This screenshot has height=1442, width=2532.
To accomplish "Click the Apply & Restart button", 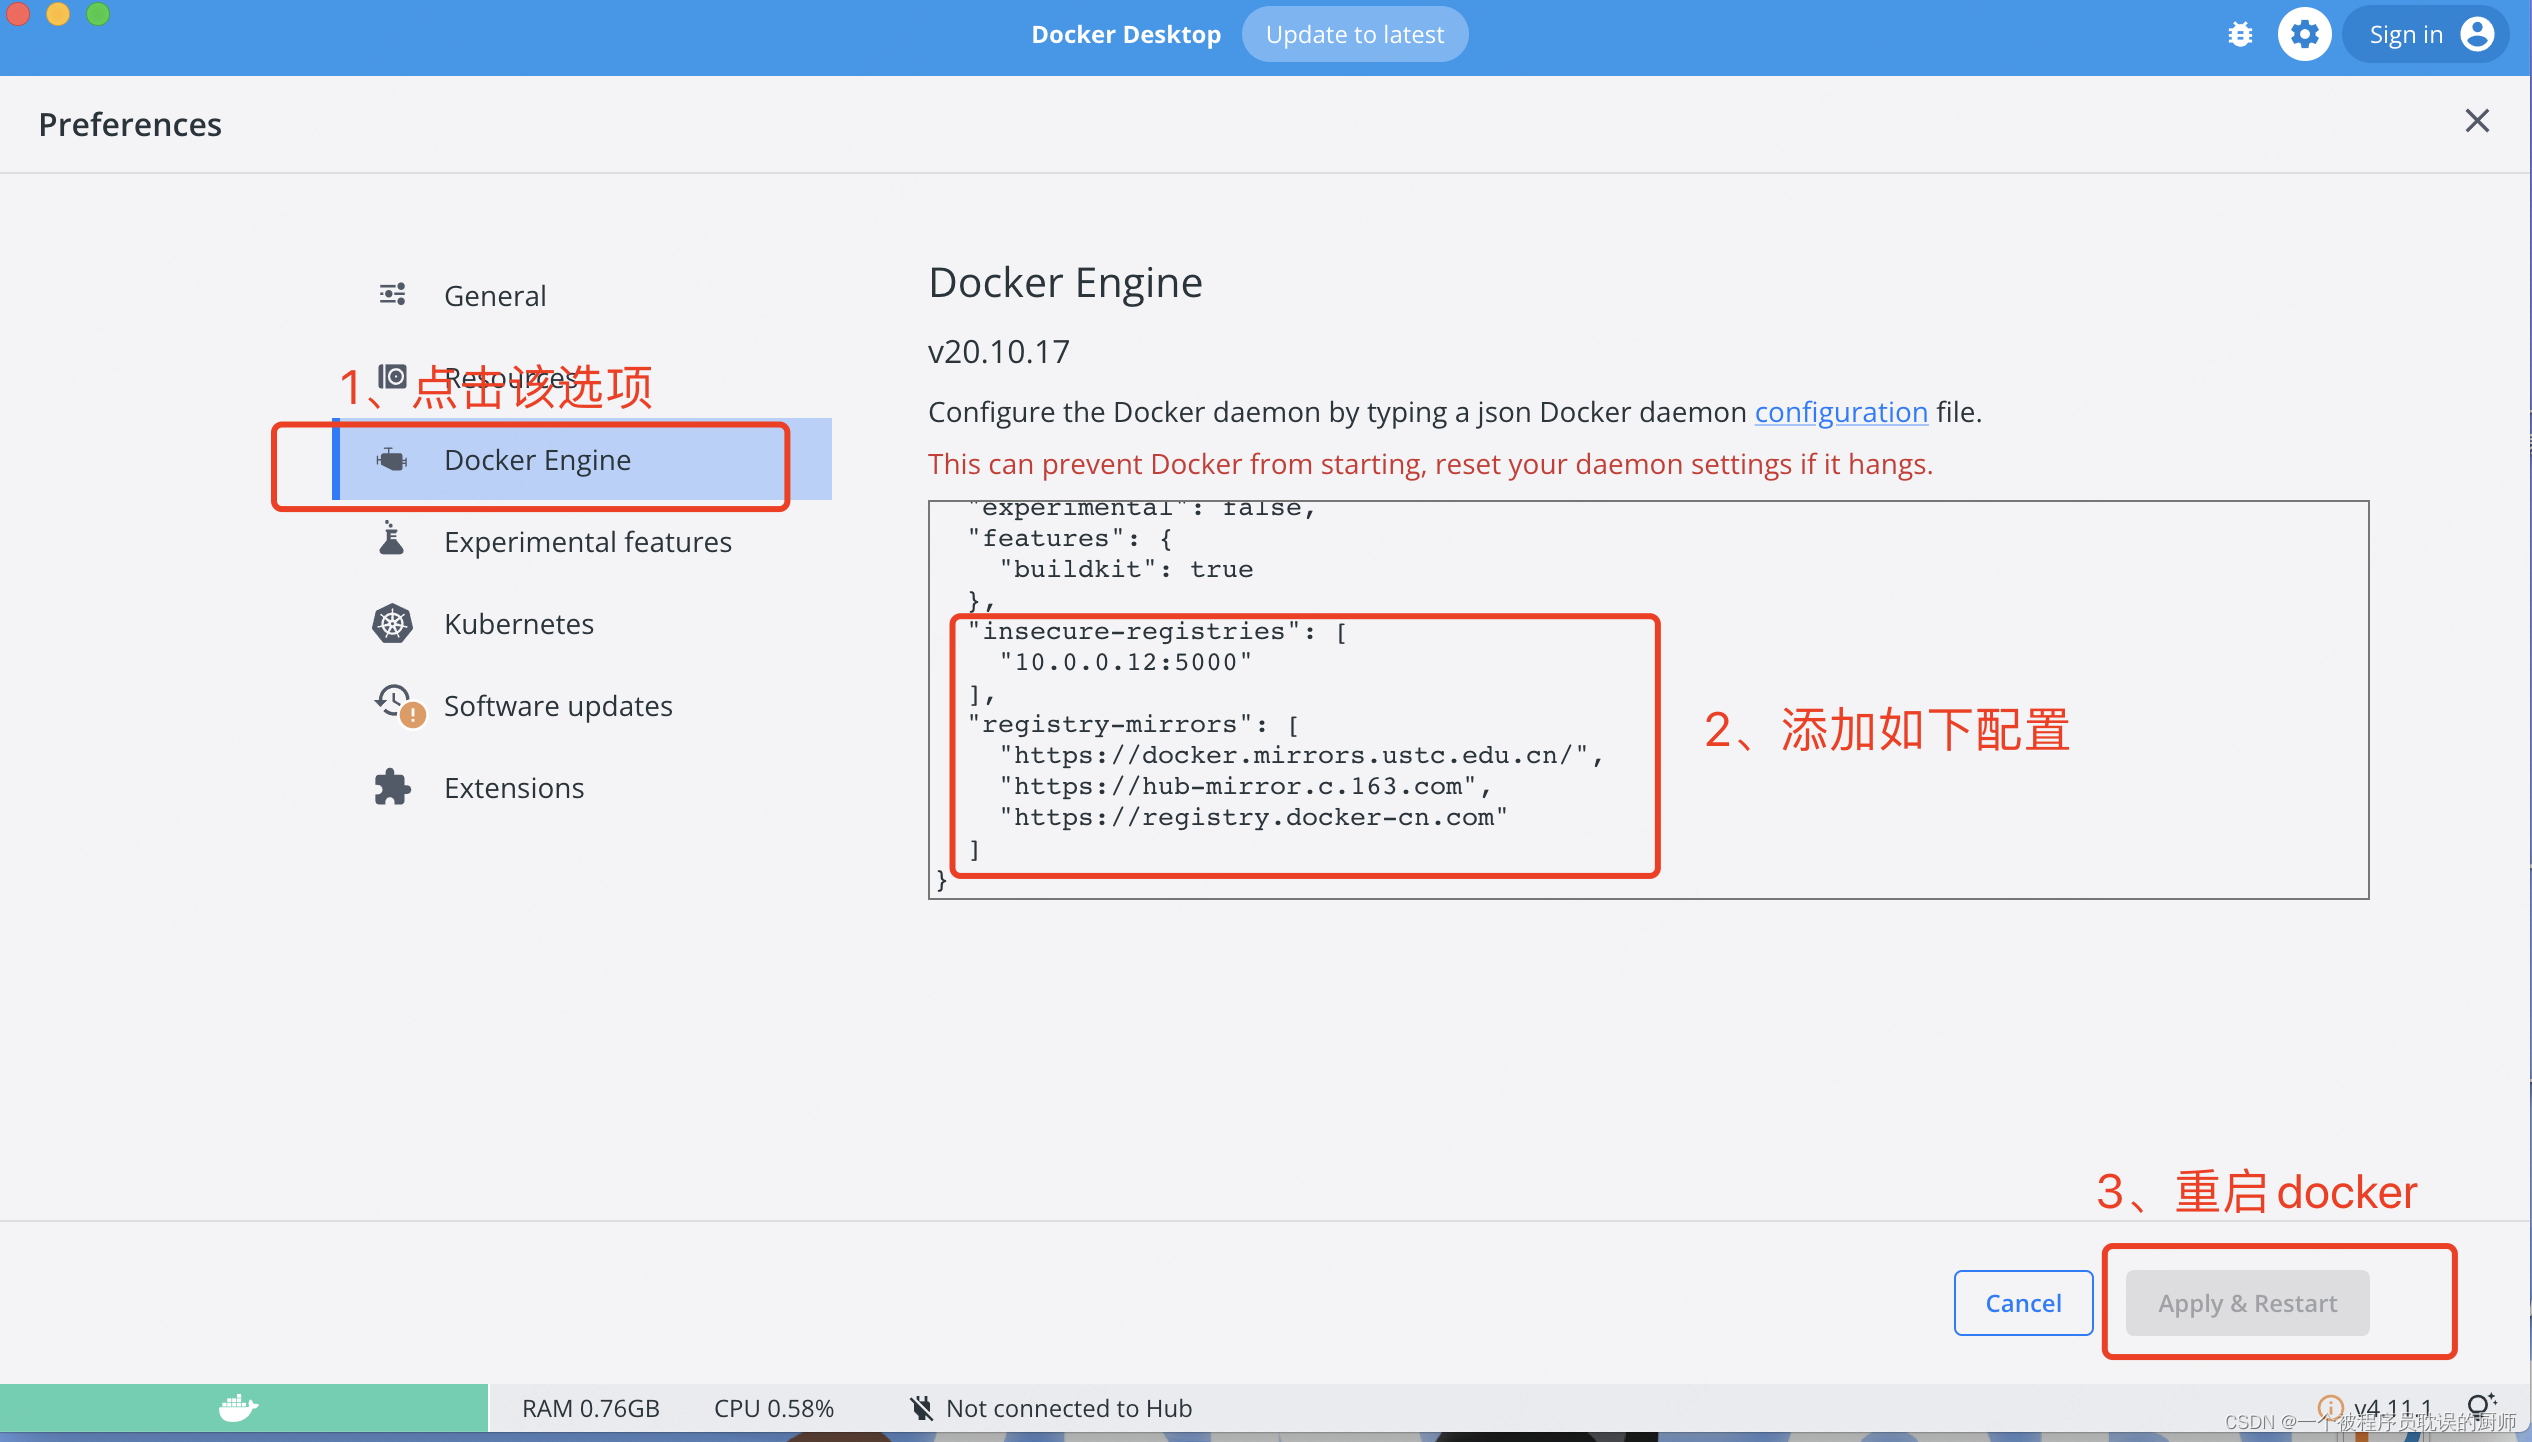I will 2247,1302.
